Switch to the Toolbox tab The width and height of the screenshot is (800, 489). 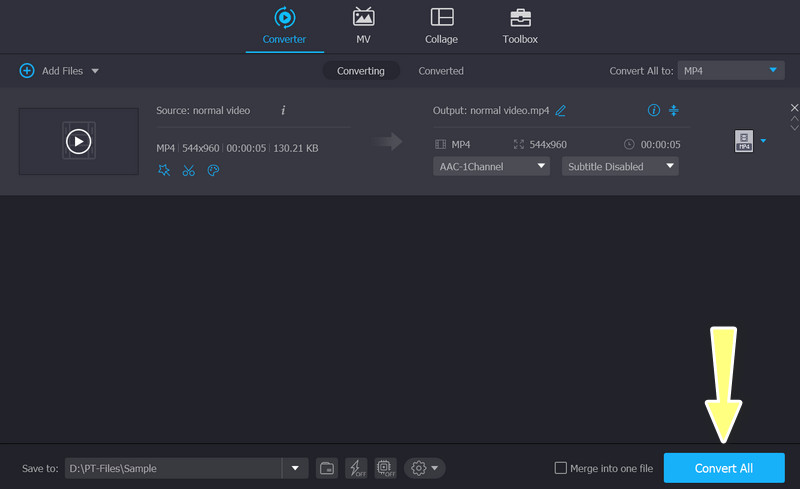520,26
